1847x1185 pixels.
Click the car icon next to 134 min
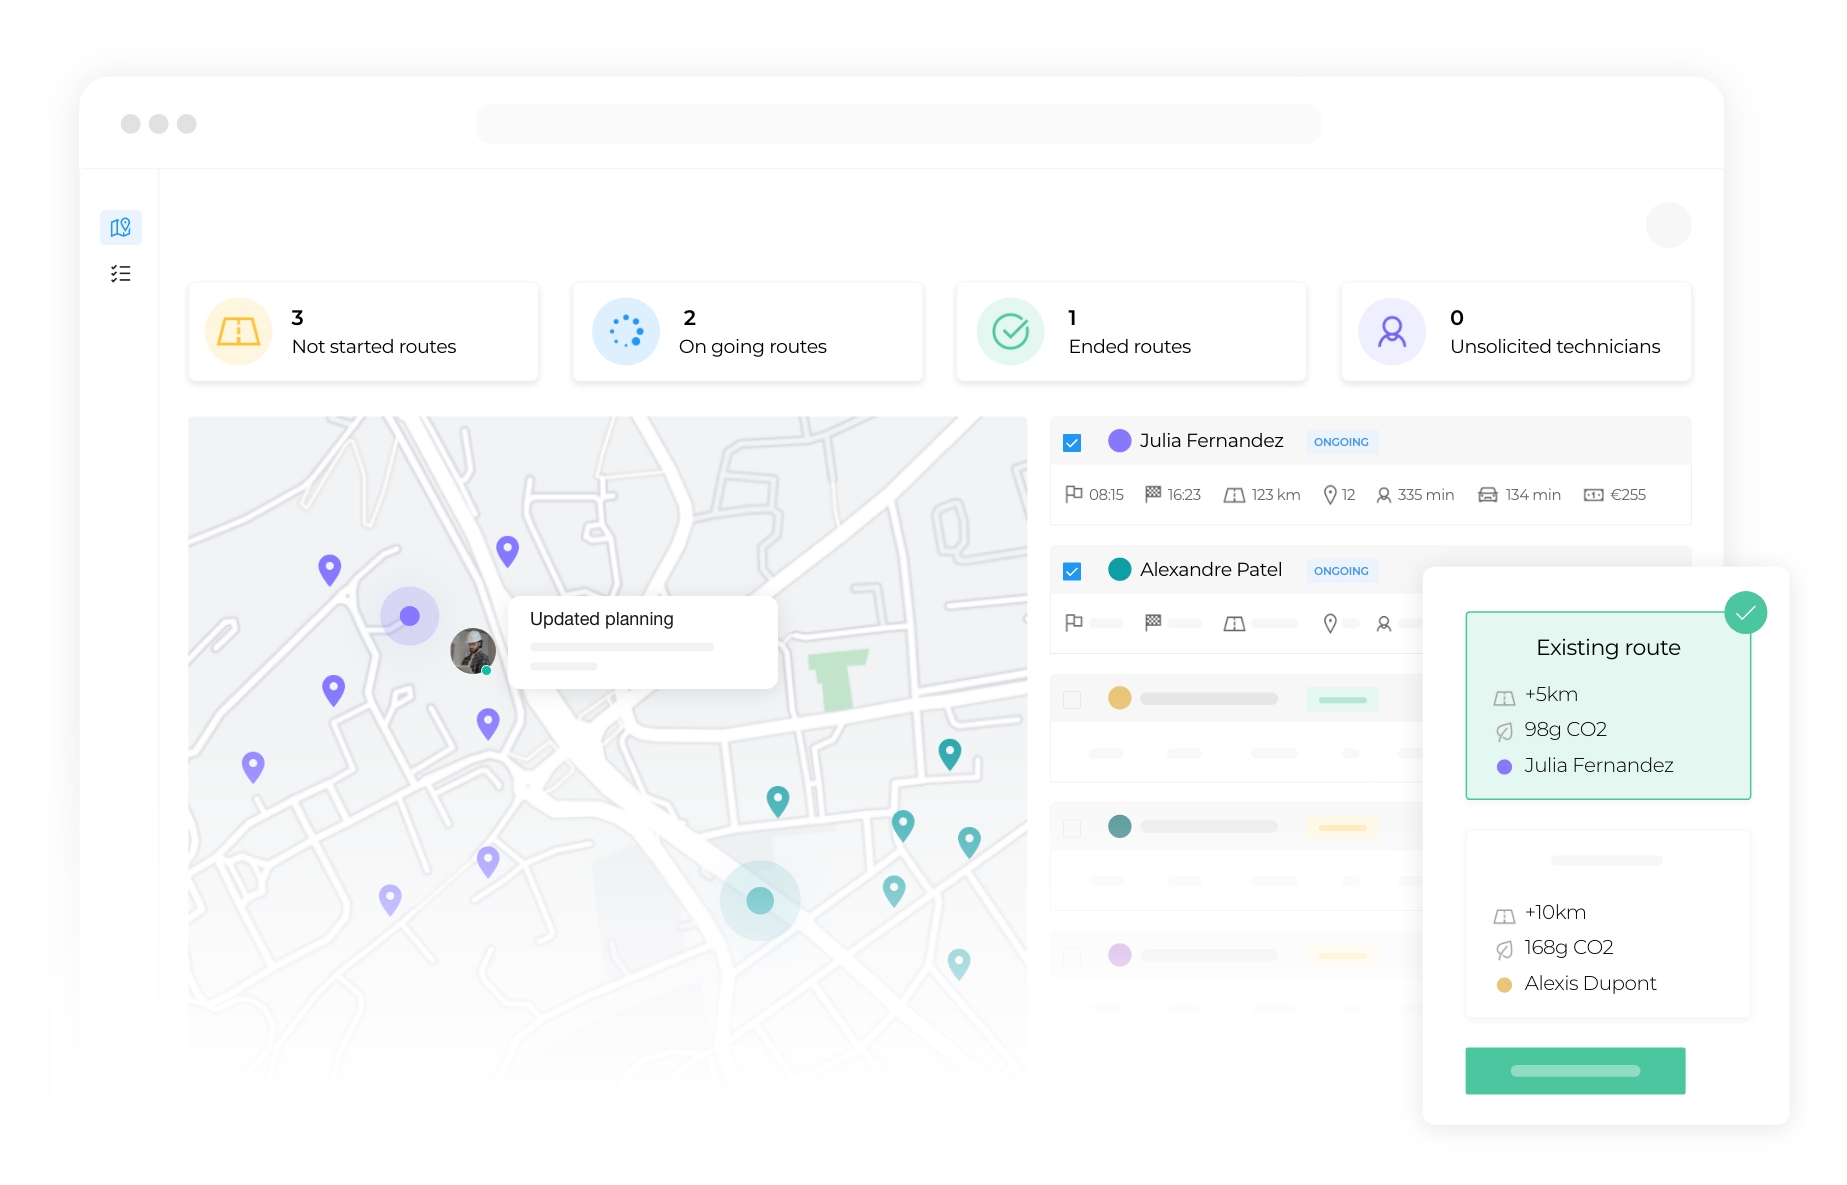coord(1489,494)
